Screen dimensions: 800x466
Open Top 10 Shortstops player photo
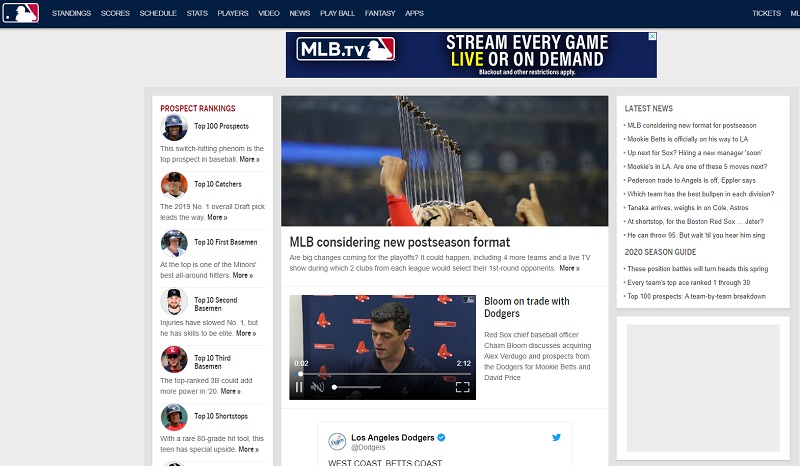click(174, 418)
